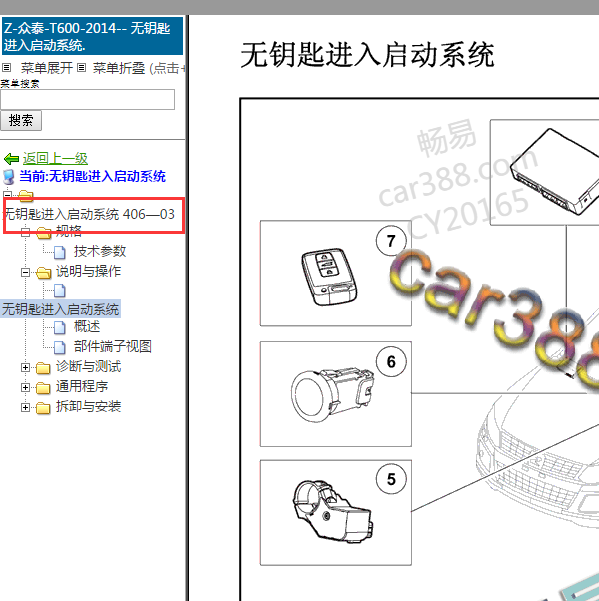The height and width of the screenshot is (601, 599).
Task: Expand the 诊断与测试 tree node
Action: click(x=25, y=368)
